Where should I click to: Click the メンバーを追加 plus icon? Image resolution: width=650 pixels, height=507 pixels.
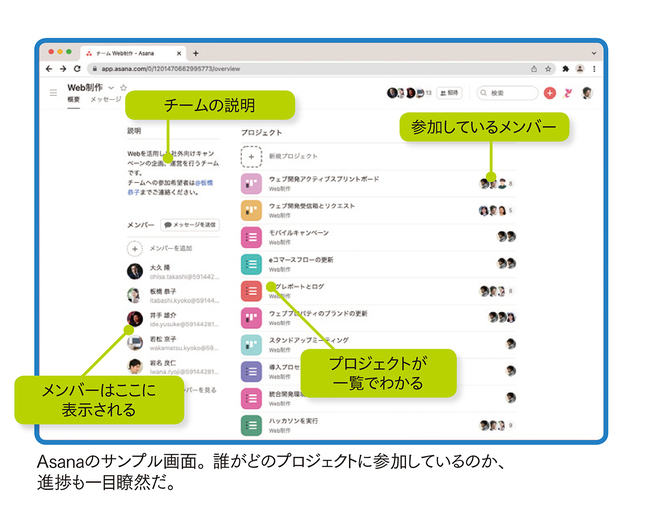pyautogui.click(x=135, y=249)
